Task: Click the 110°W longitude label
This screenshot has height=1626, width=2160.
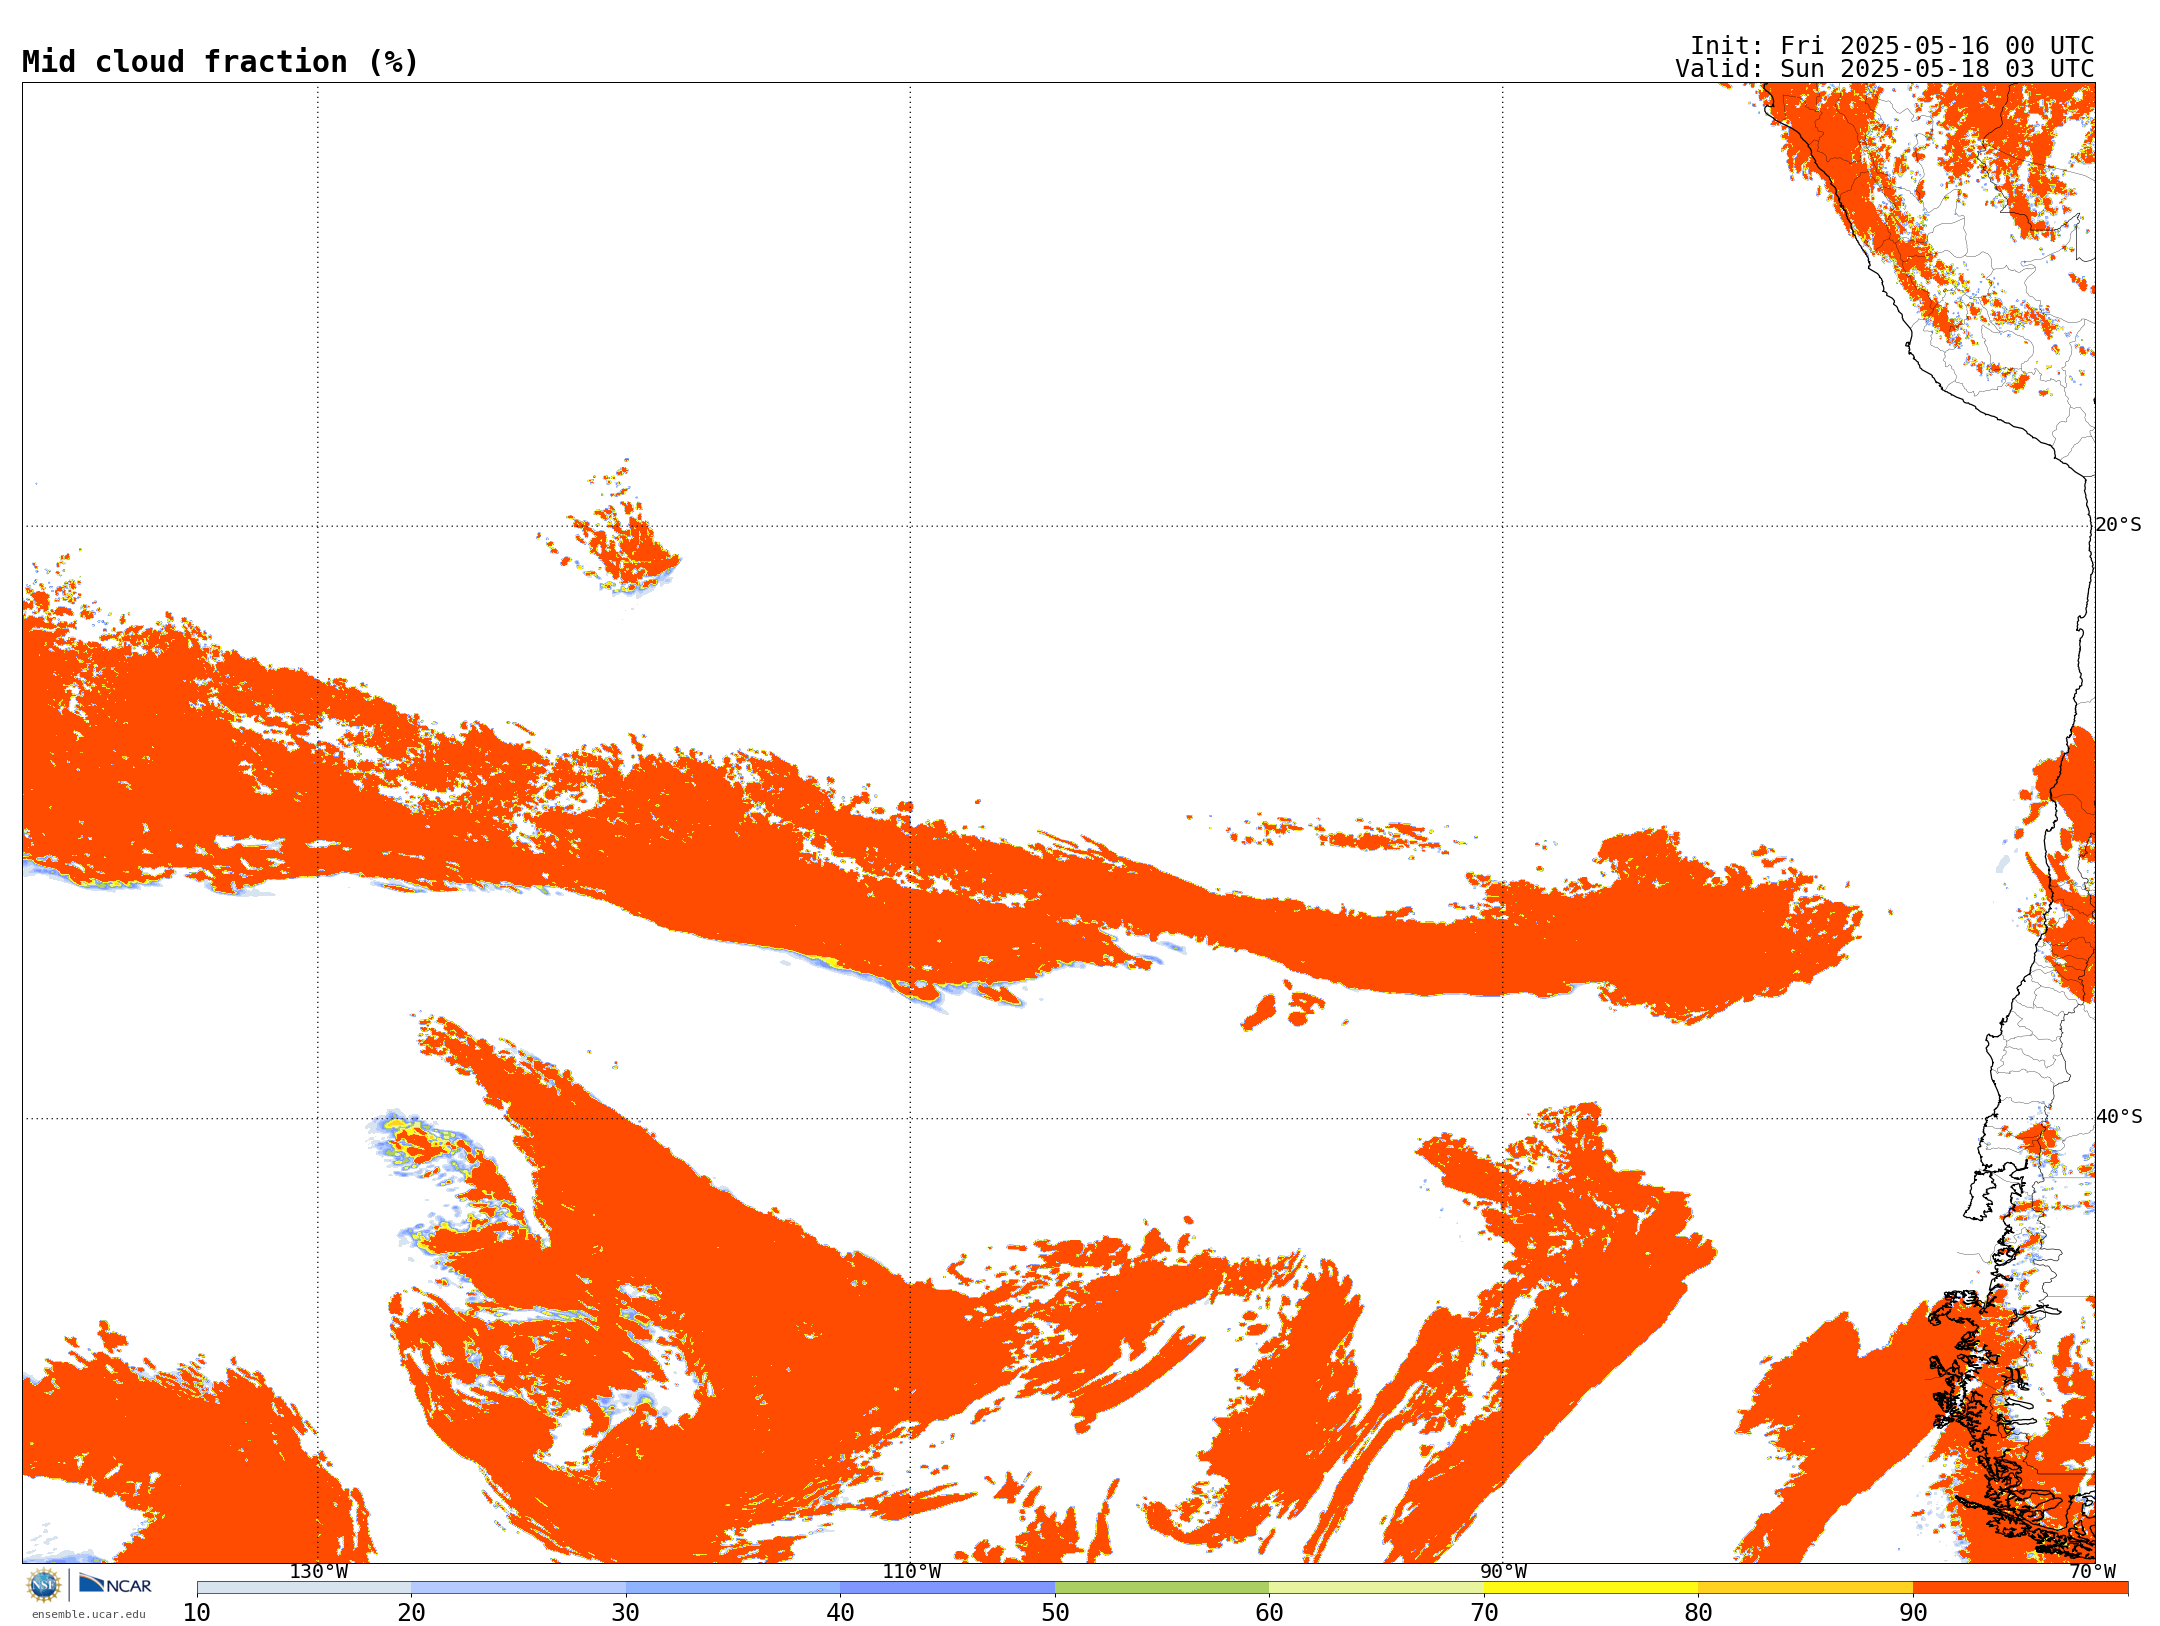Action: click(911, 1571)
